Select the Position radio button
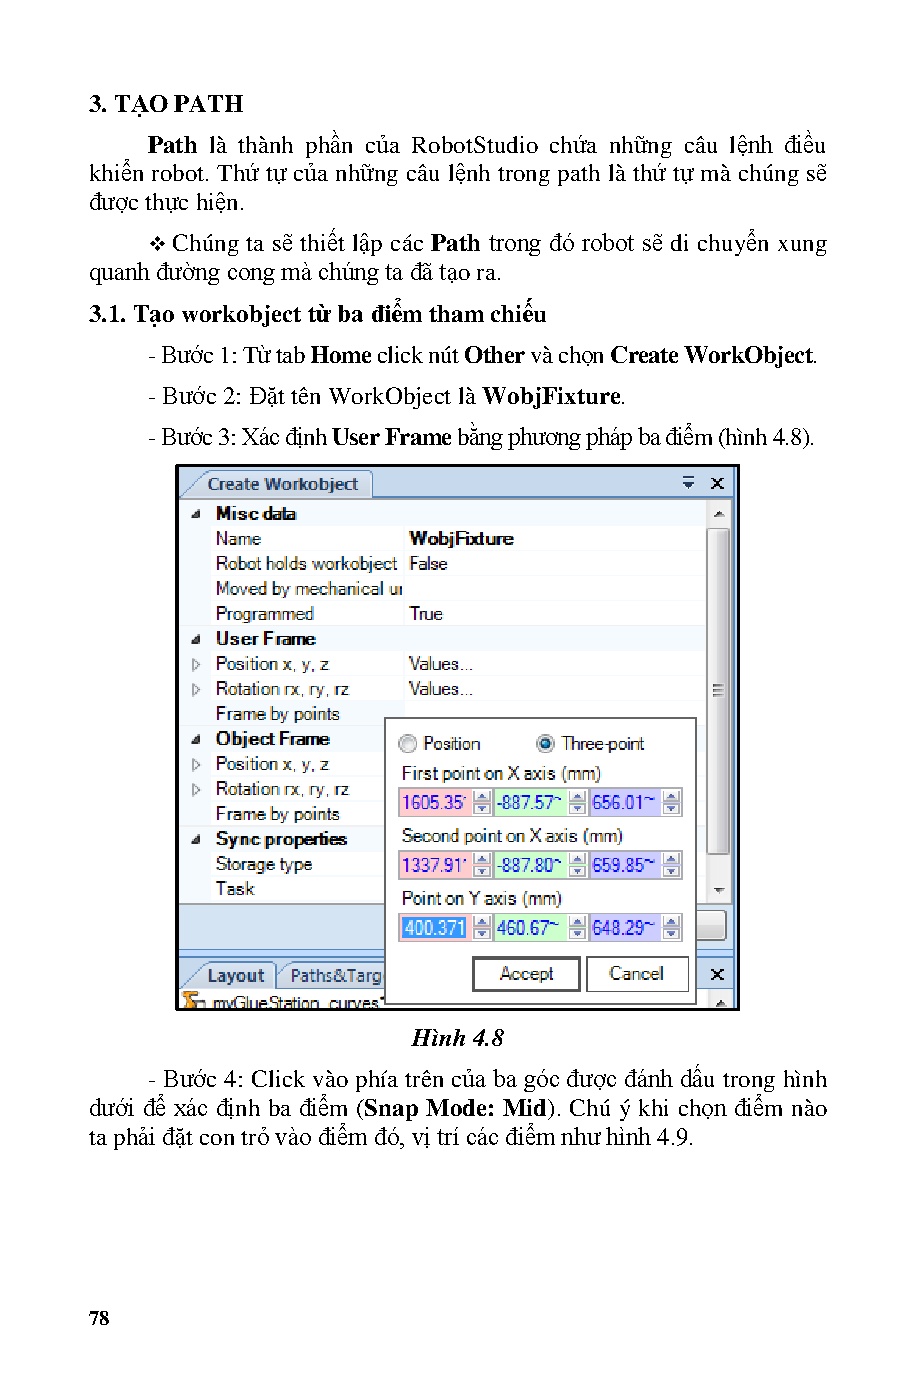 pos(408,744)
